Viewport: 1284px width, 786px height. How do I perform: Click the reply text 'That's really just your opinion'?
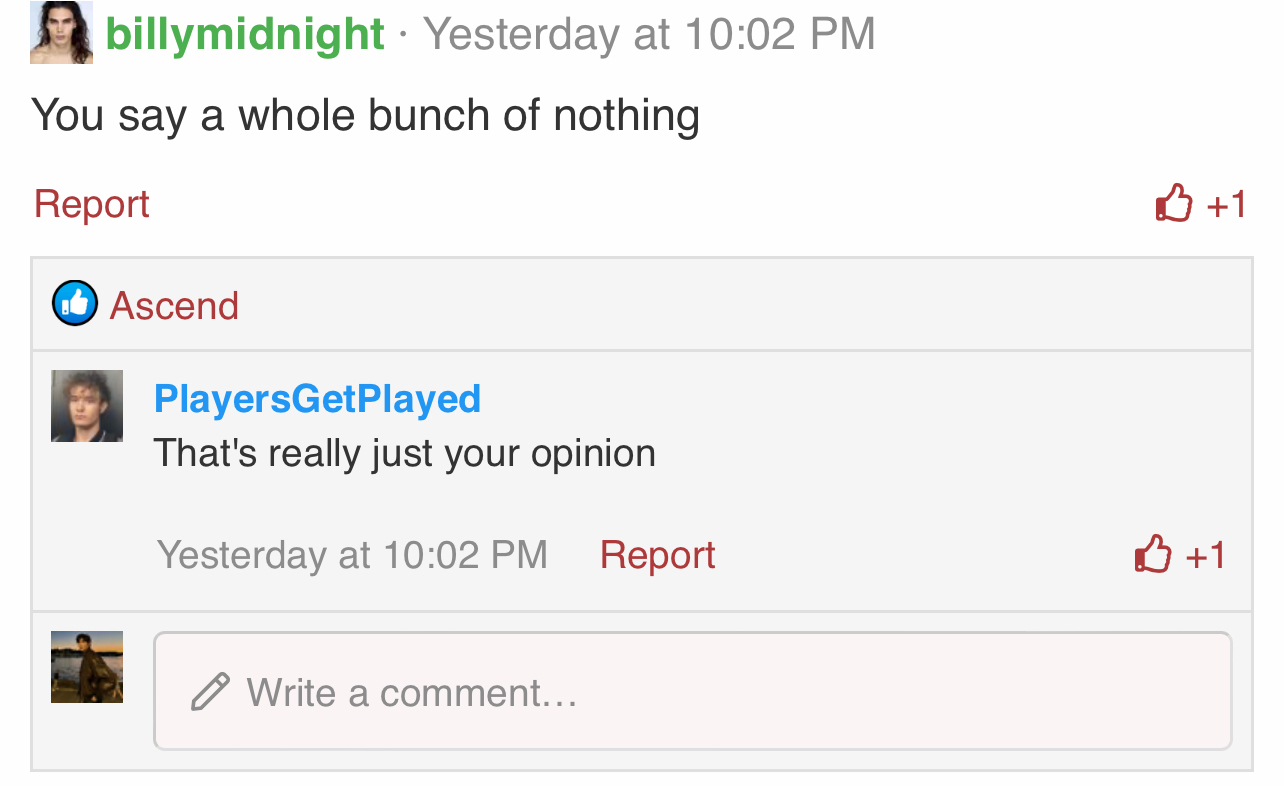click(x=405, y=454)
